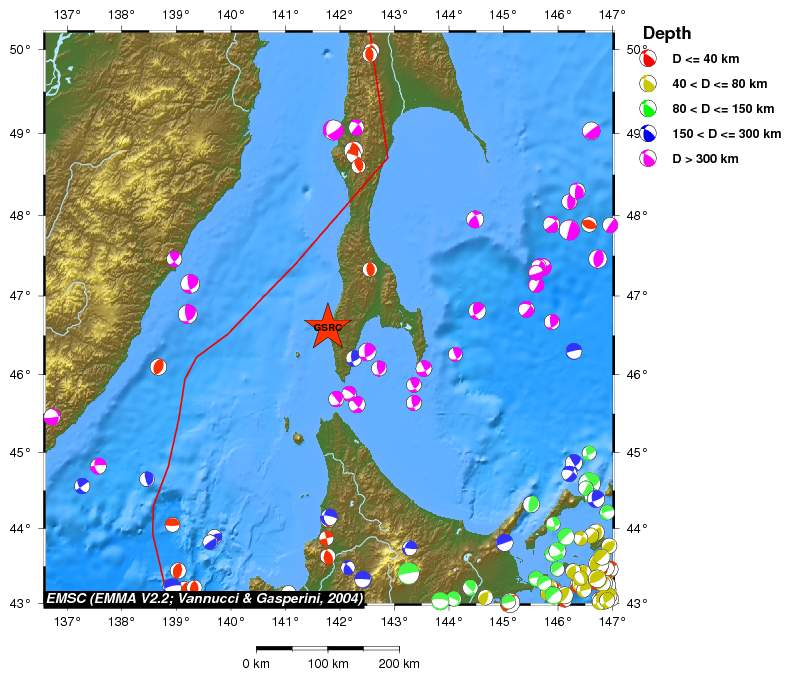Click the magenta beachball on the map's left edge
This screenshot has width=791, height=678.
52,417
